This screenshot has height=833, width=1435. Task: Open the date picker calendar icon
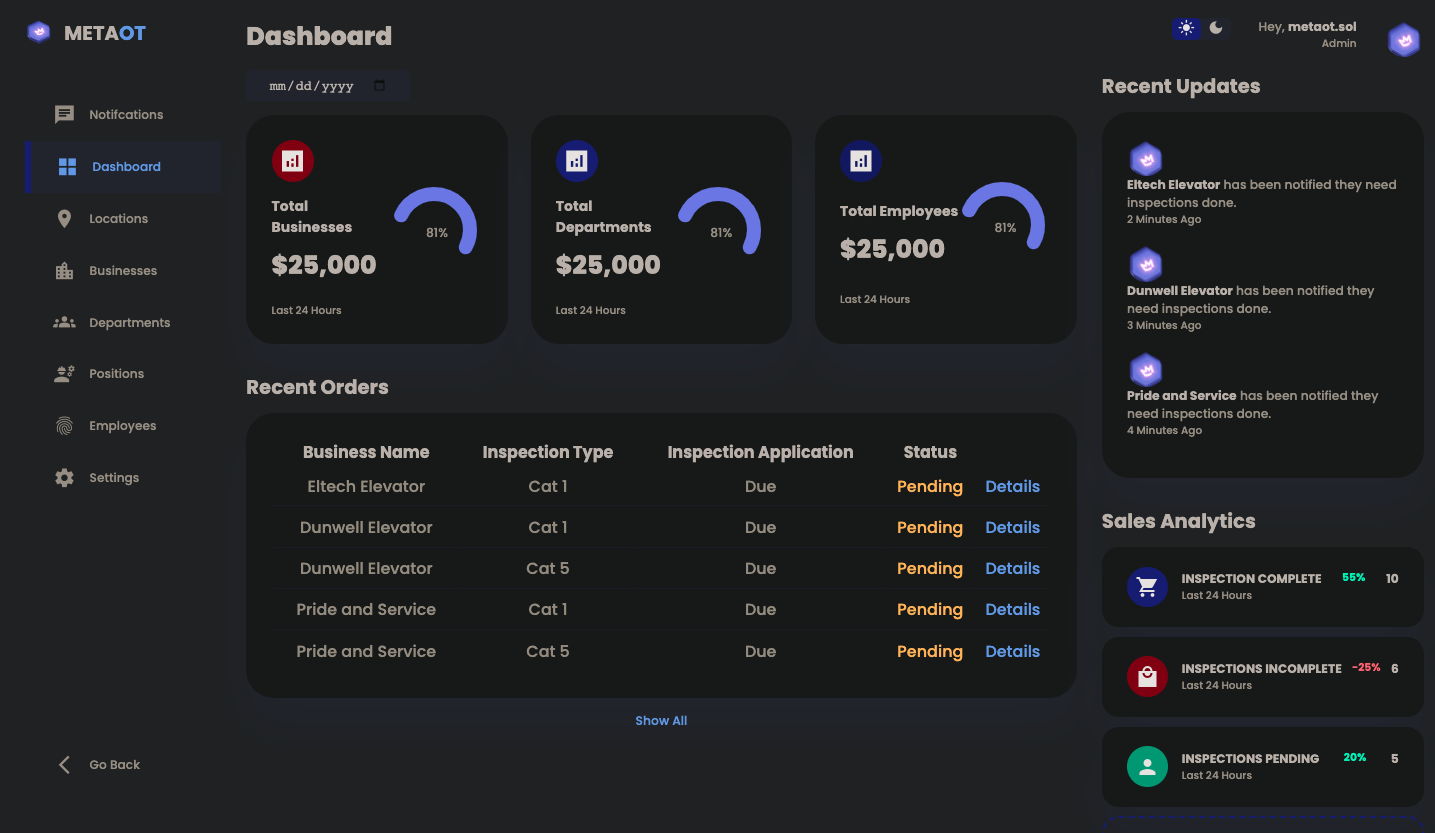pos(379,86)
